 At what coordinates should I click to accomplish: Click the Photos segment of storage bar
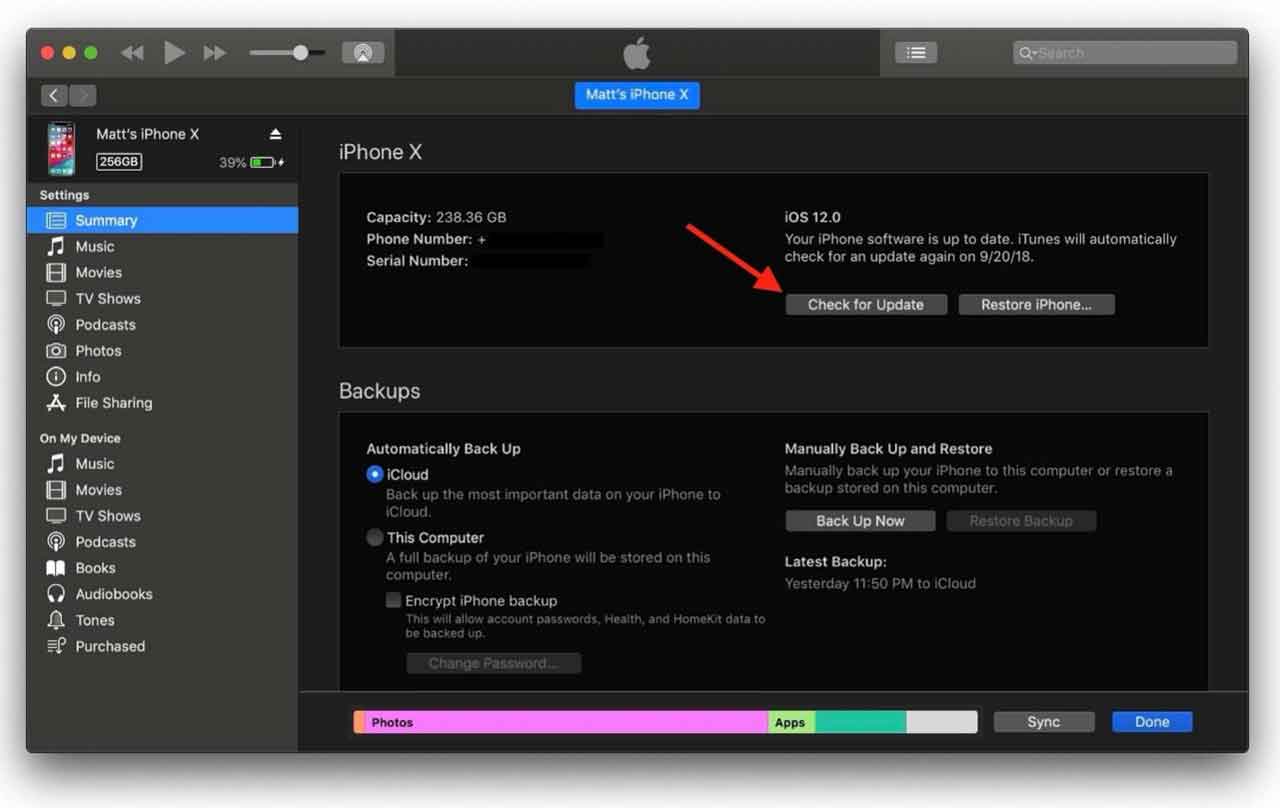[566, 722]
